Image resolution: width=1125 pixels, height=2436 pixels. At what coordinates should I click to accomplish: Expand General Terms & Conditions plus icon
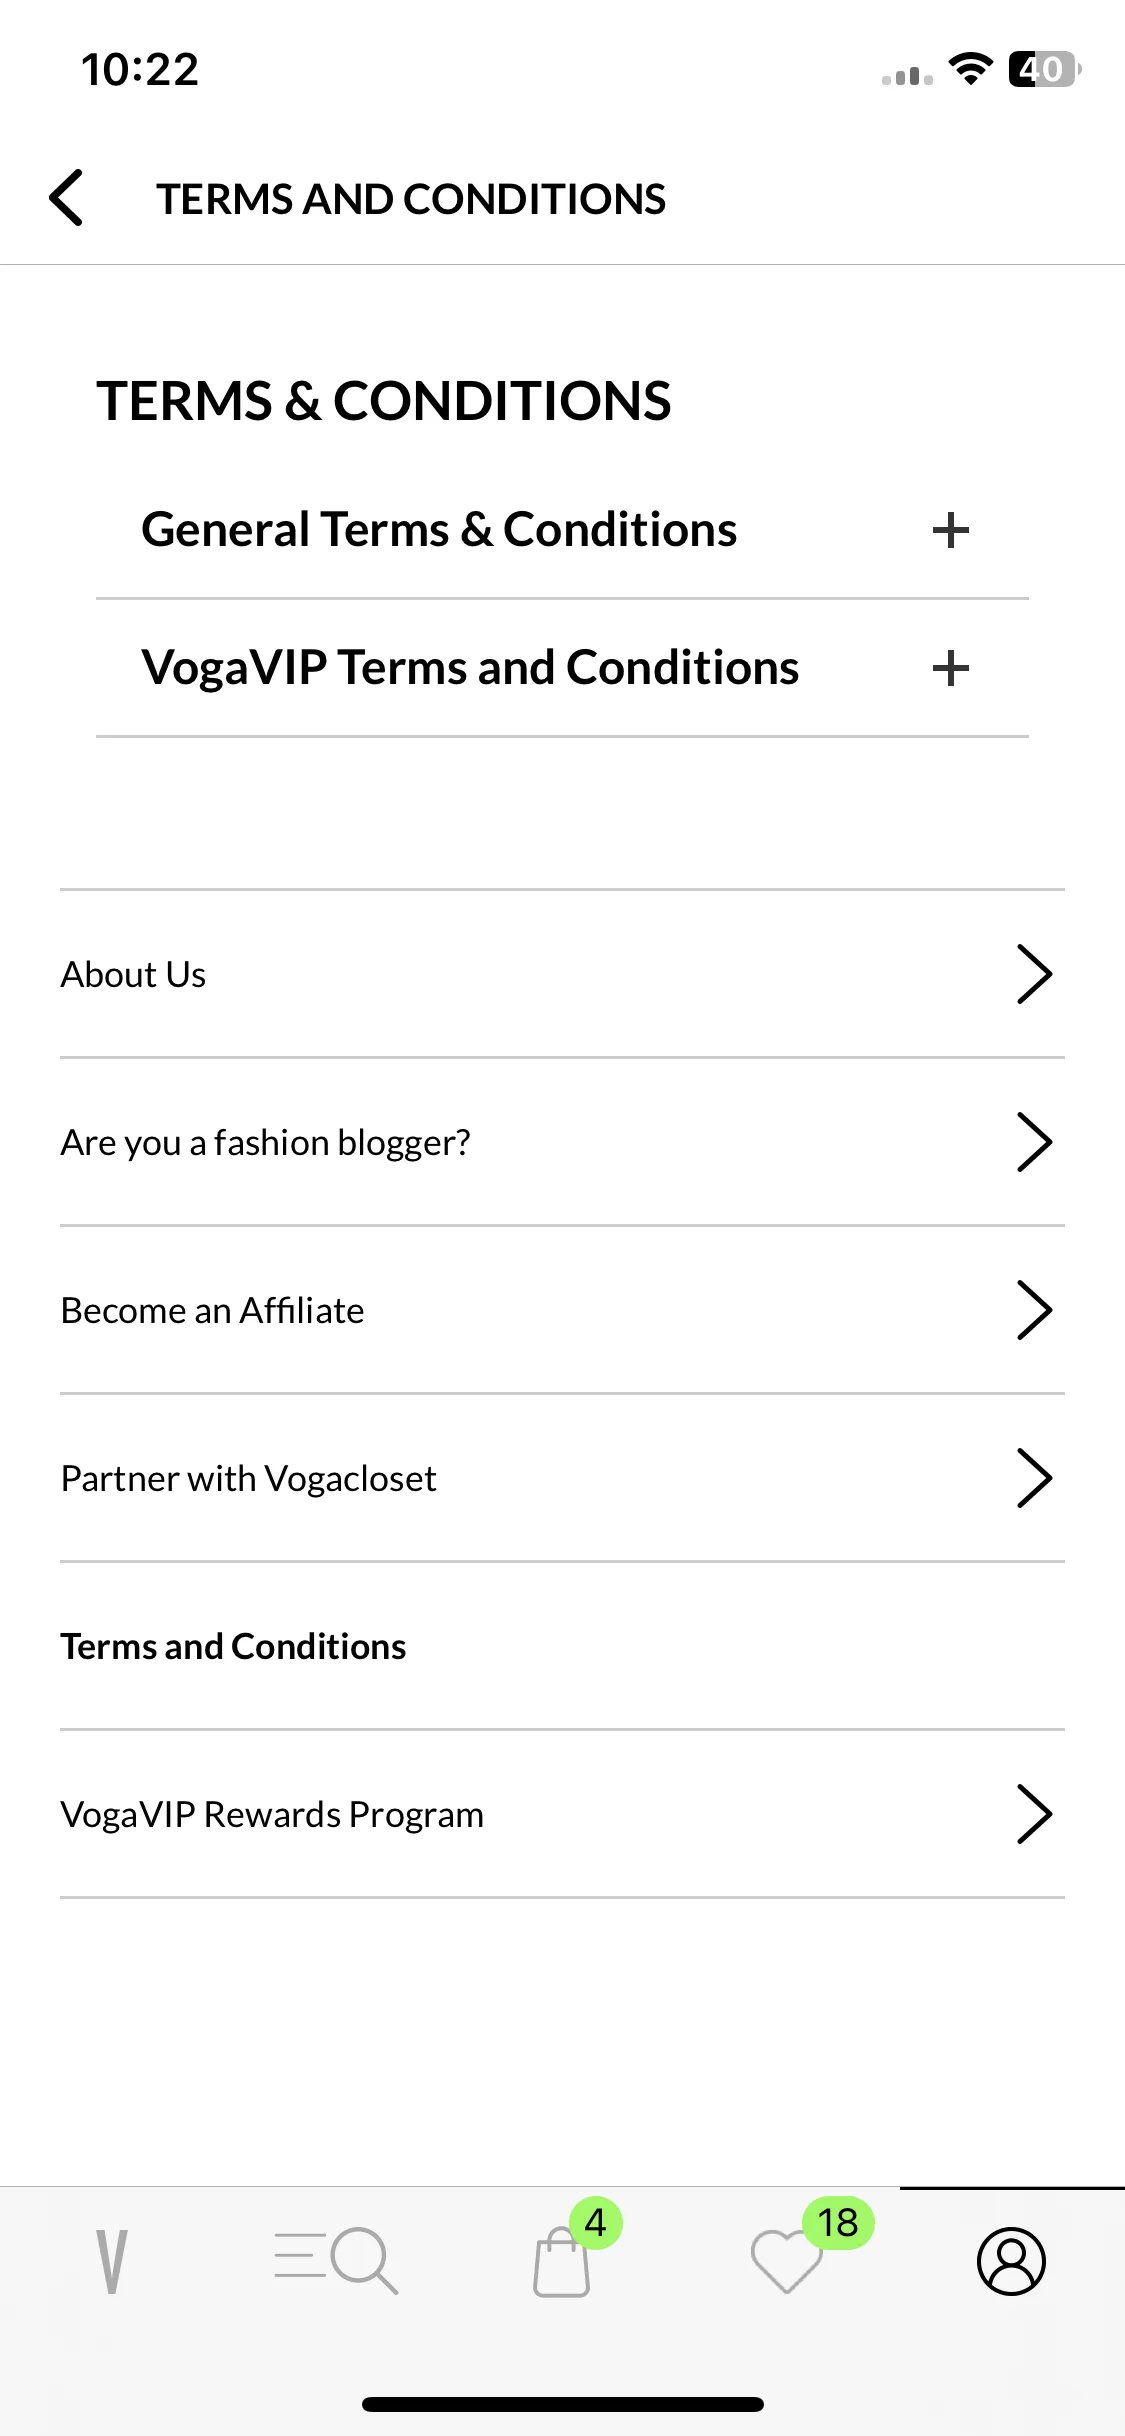pos(951,530)
